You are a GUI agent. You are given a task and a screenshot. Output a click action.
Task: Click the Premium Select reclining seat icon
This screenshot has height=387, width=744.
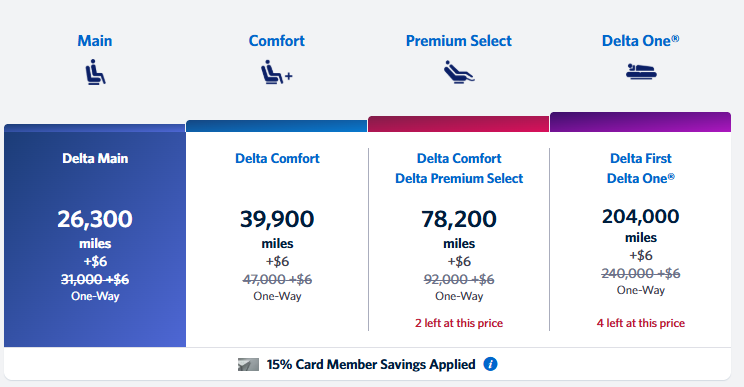[x=459, y=72]
